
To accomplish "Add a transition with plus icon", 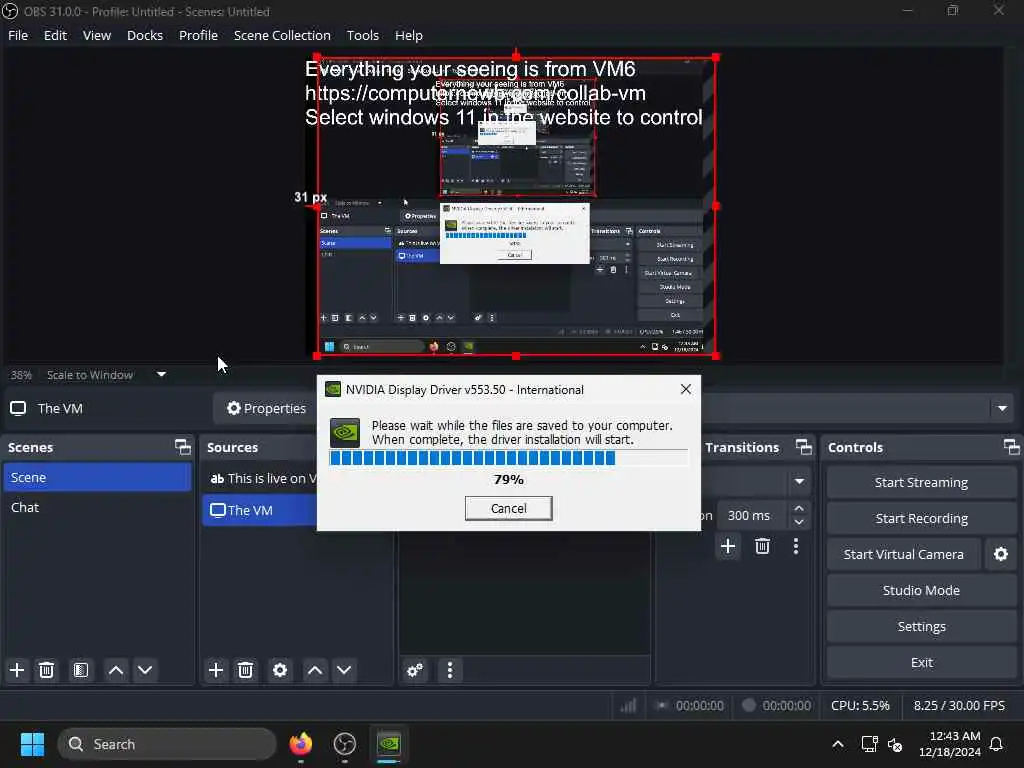I will 728,546.
